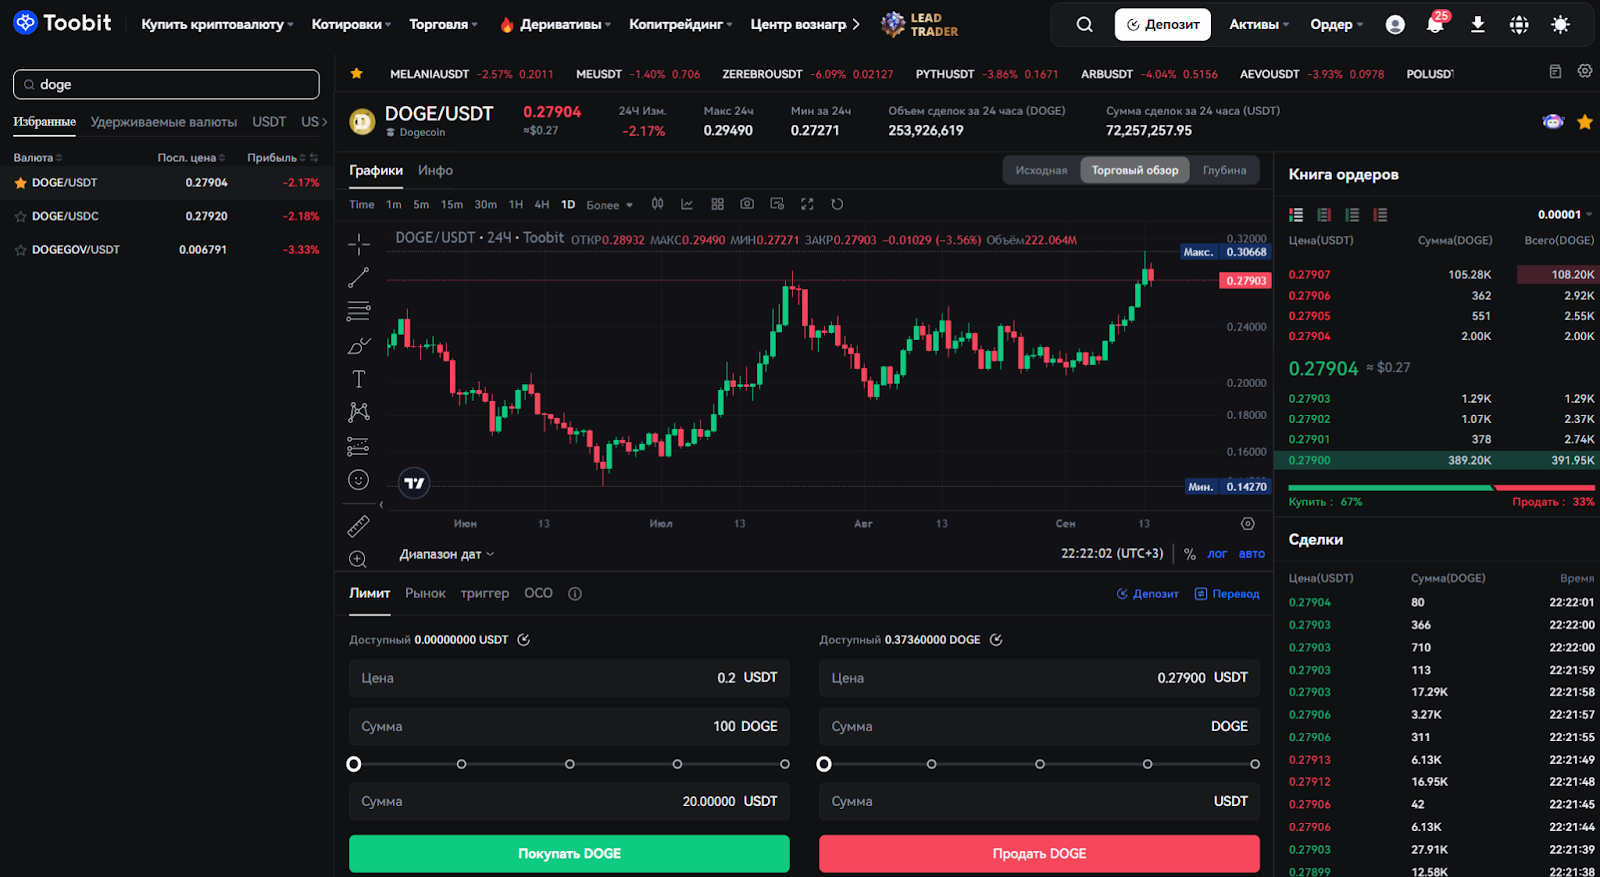Switch to the 'Инфо' tab
This screenshot has height=877, width=1600.
[435, 170]
